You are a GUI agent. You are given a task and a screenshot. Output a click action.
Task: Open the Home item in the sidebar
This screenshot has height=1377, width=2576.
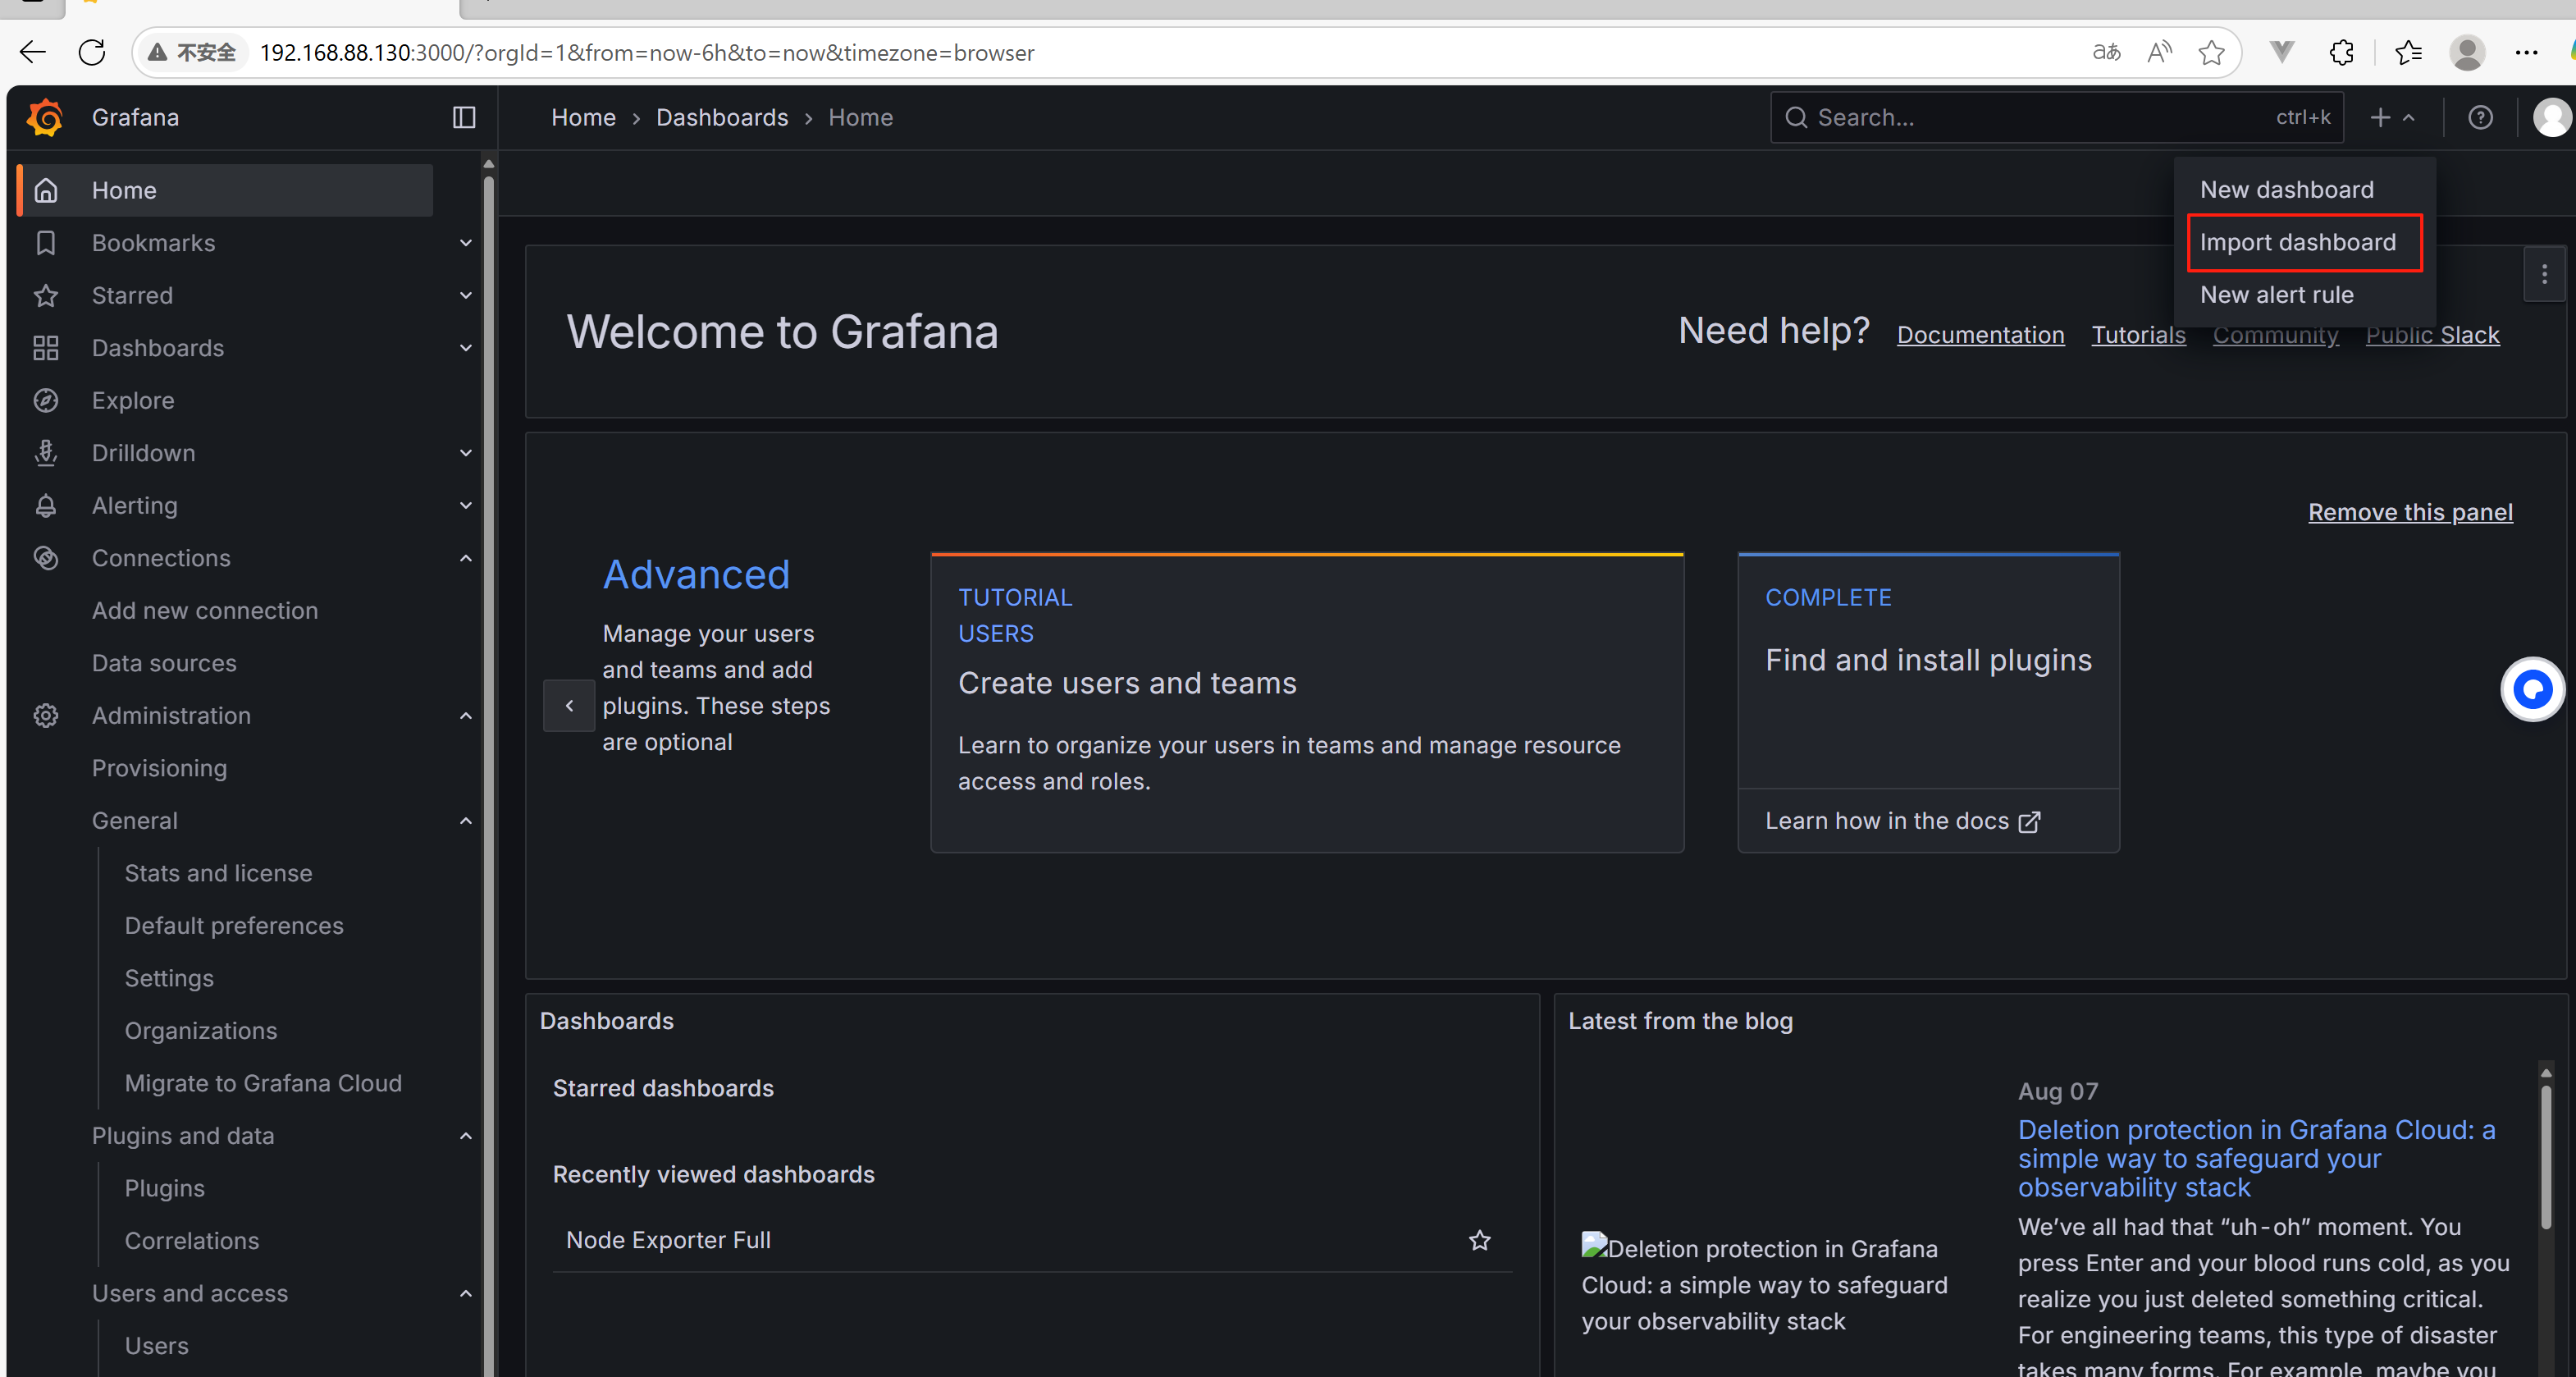click(226, 190)
